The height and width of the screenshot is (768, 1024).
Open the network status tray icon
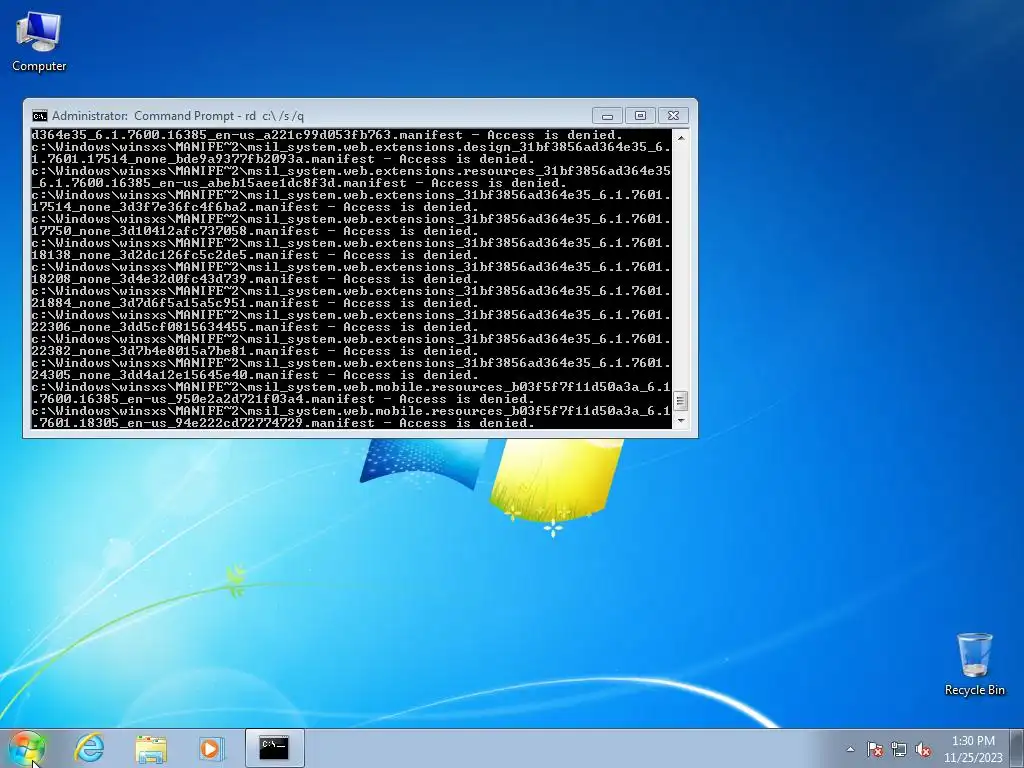[899, 749]
